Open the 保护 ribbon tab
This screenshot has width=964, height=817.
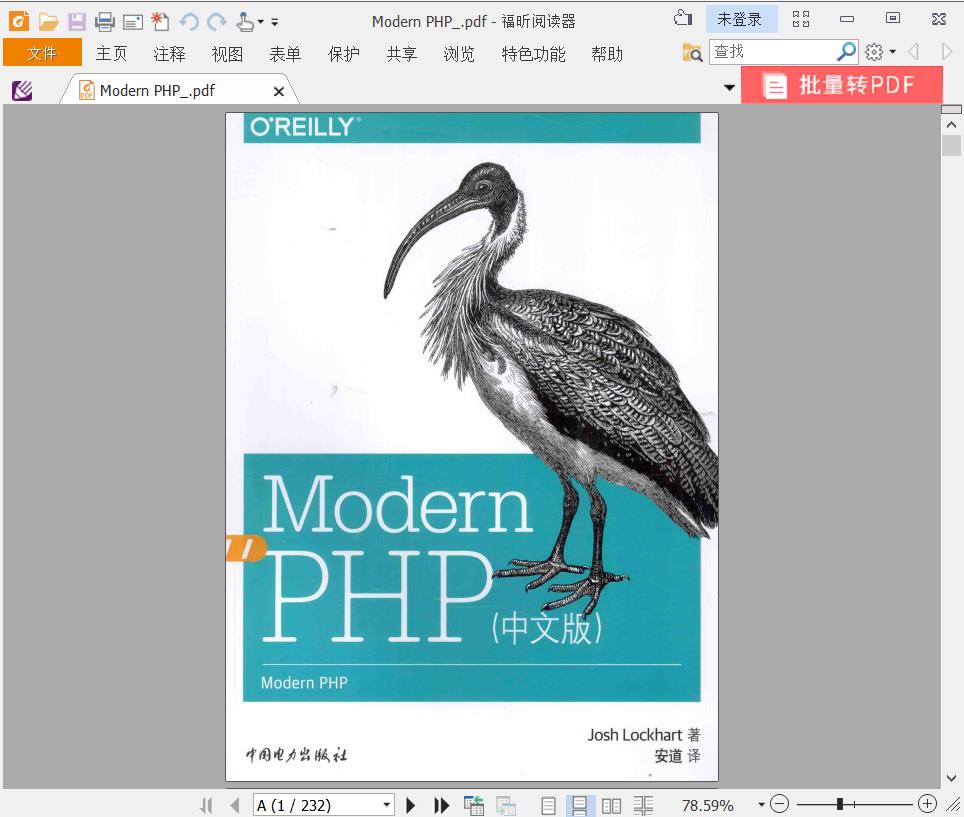pos(344,54)
